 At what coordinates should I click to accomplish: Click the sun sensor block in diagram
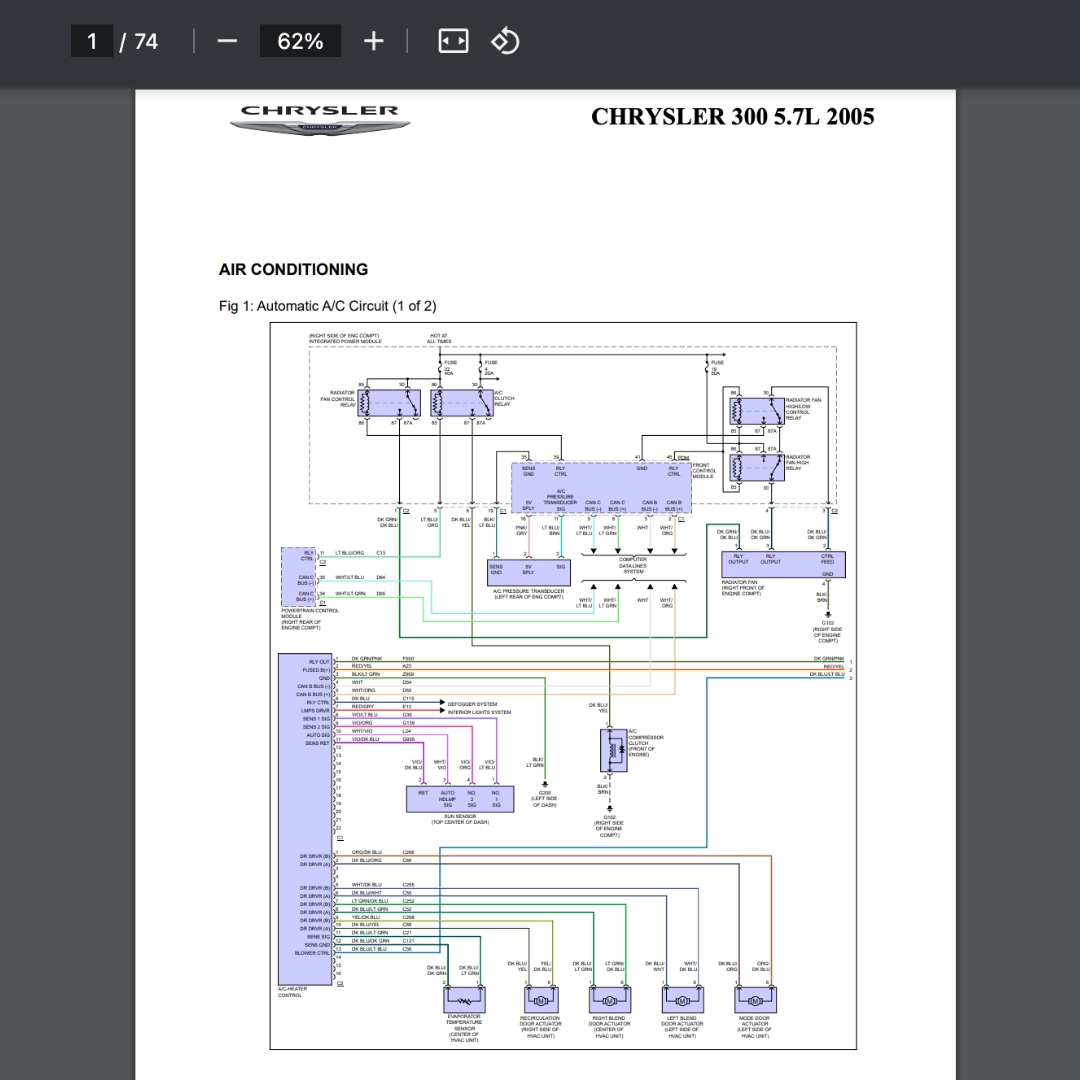(460, 798)
